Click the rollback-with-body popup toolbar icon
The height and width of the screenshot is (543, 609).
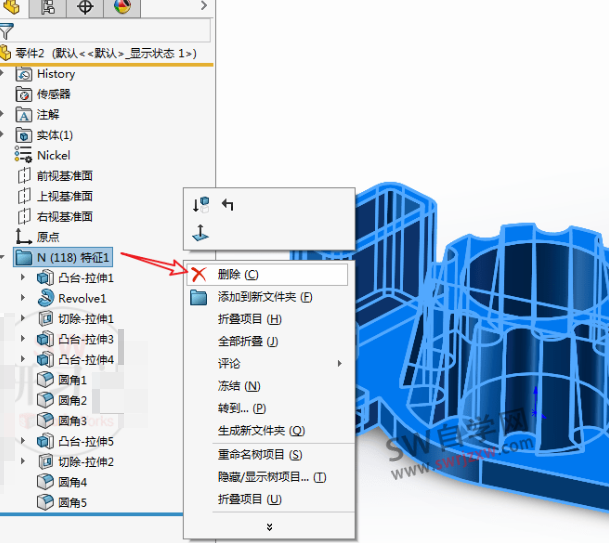tap(201, 205)
